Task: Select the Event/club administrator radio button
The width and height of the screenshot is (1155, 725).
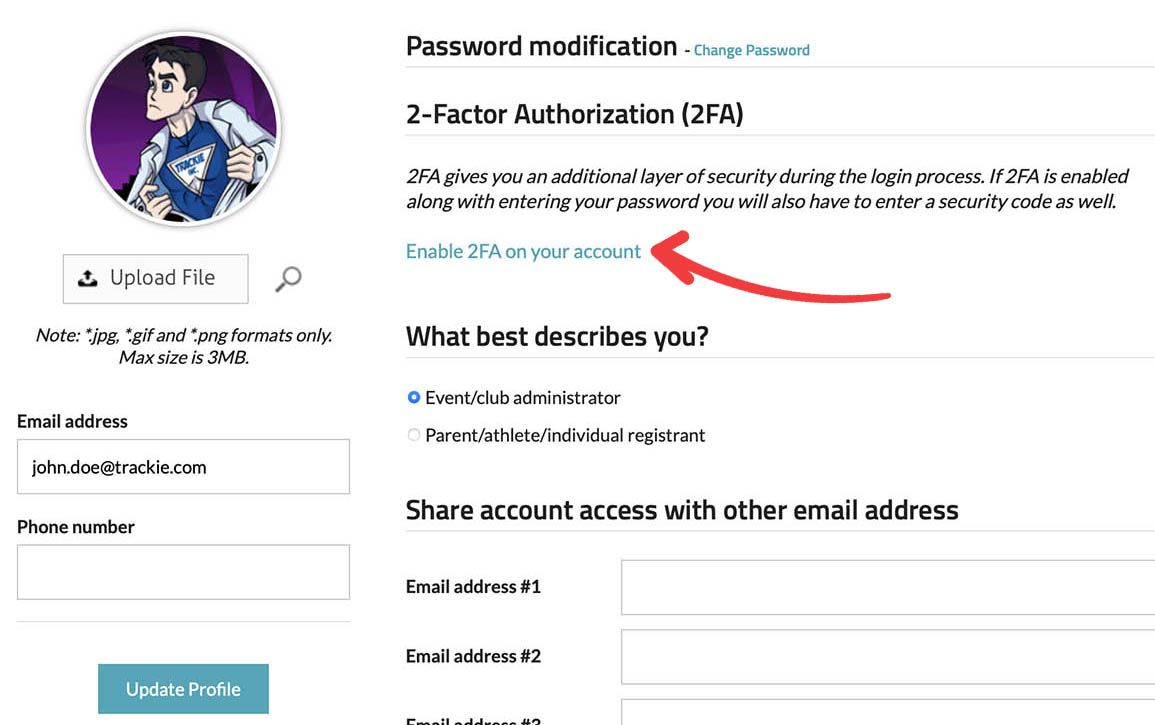Action: pyautogui.click(x=414, y=398)
